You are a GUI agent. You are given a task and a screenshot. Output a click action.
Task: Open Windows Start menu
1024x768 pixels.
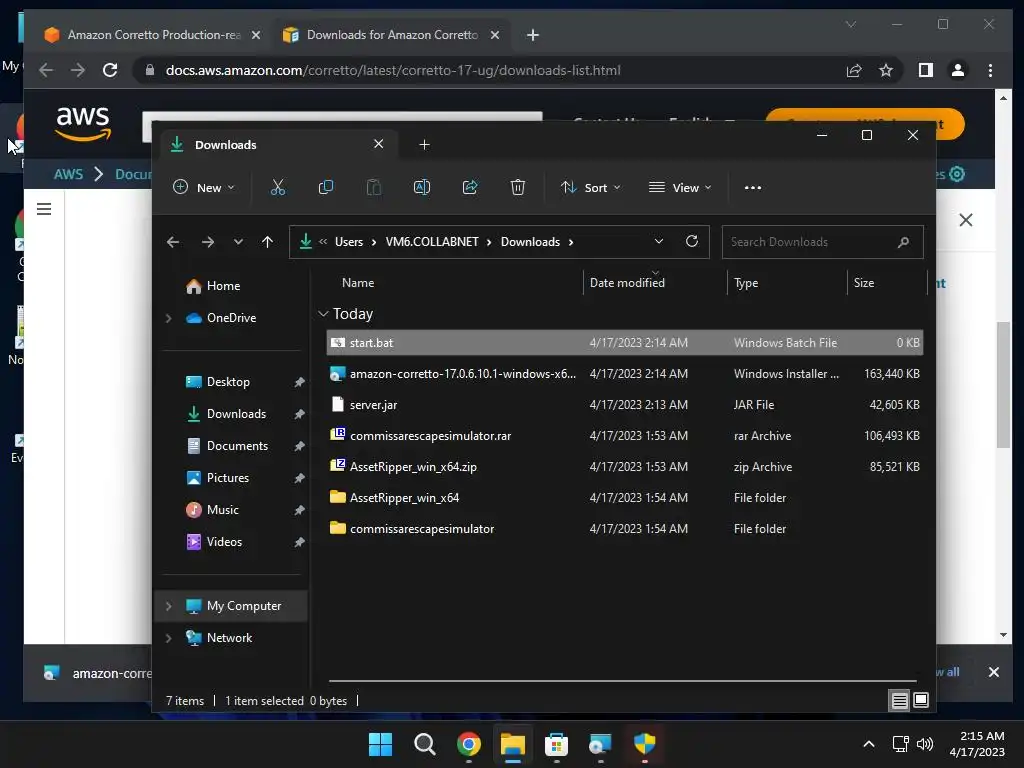(380, 744)
